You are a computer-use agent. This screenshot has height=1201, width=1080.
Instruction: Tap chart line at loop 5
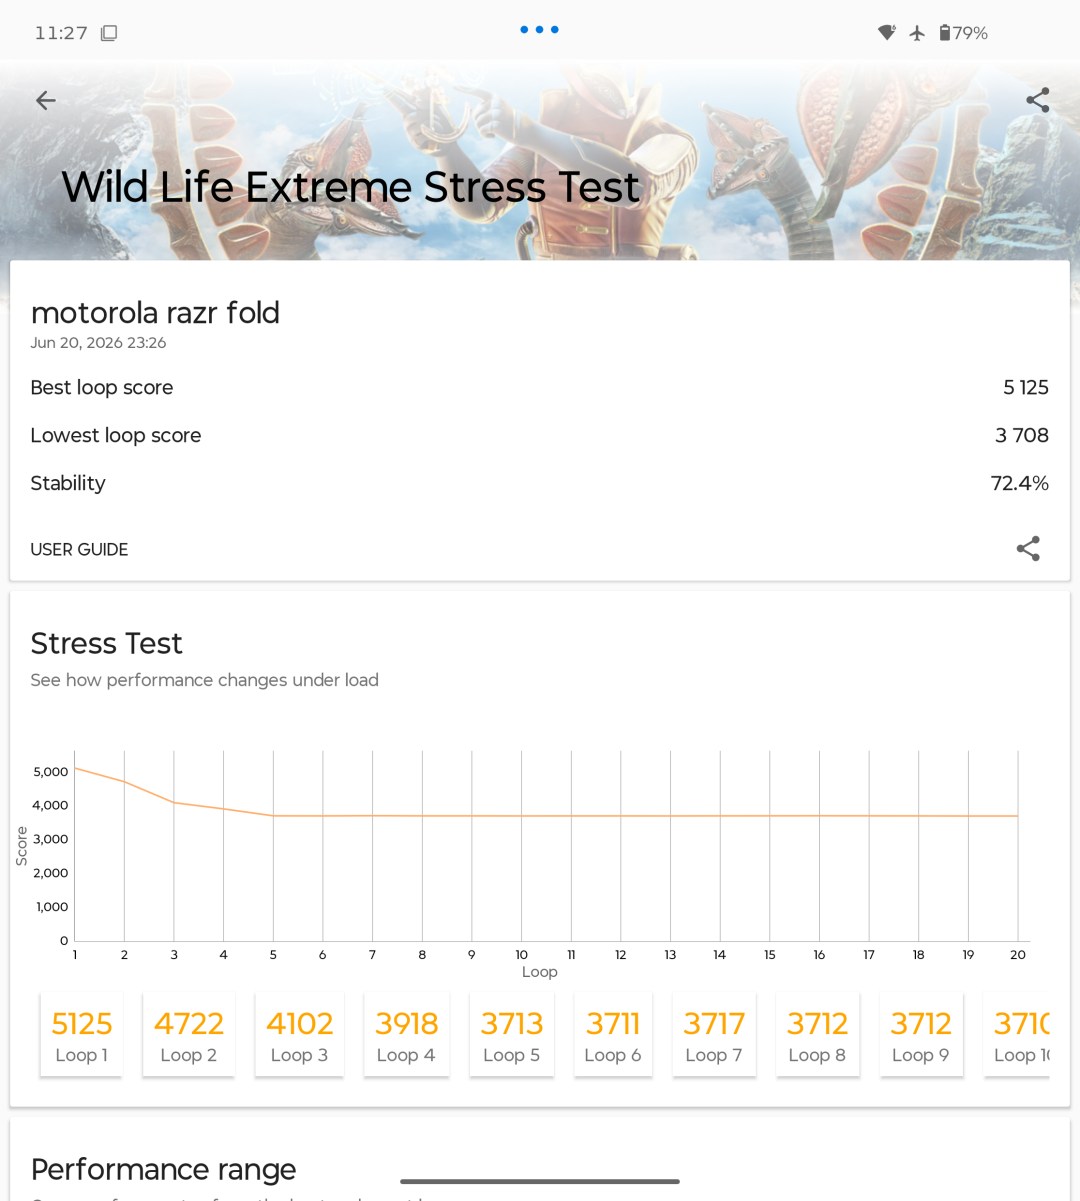(x=273, y=816)
